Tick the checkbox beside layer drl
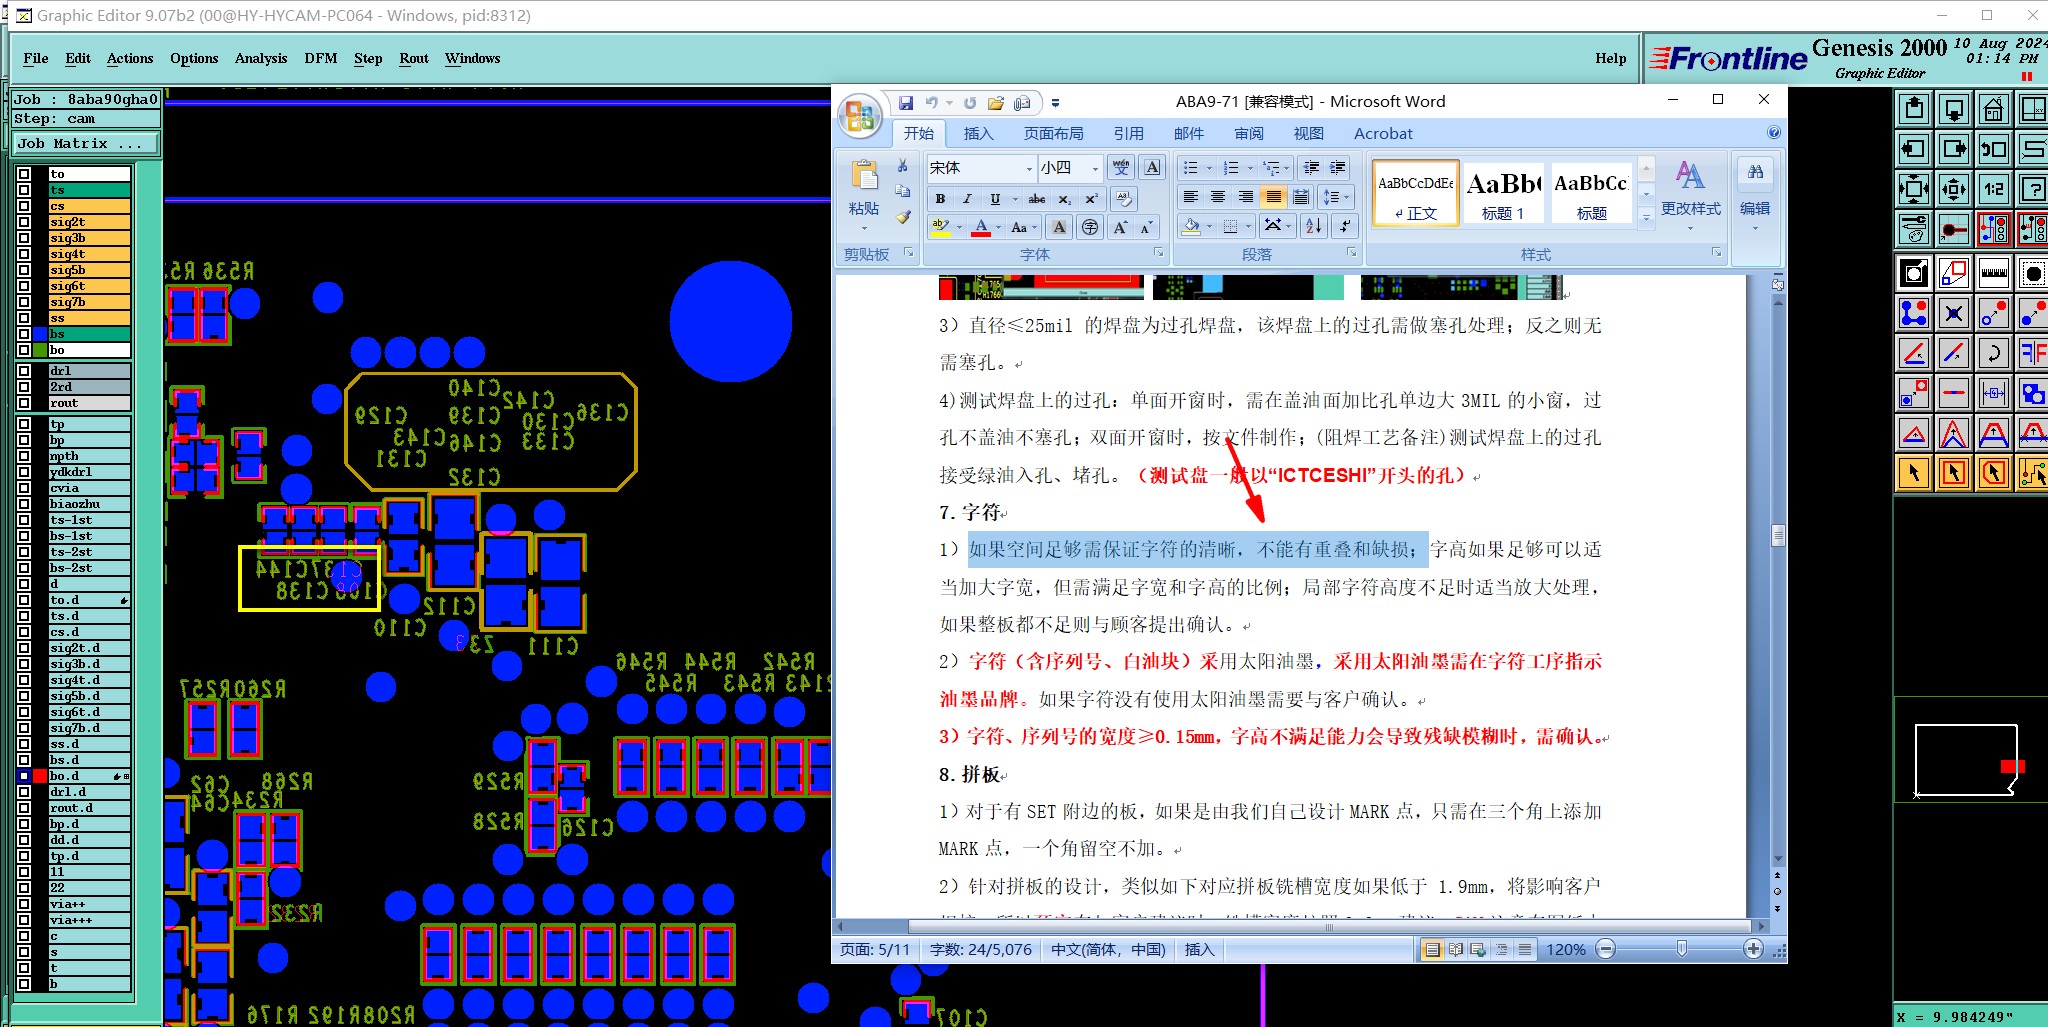Screen dimensions: 2048x1027 pyautogui.click(x=24, y=371)
